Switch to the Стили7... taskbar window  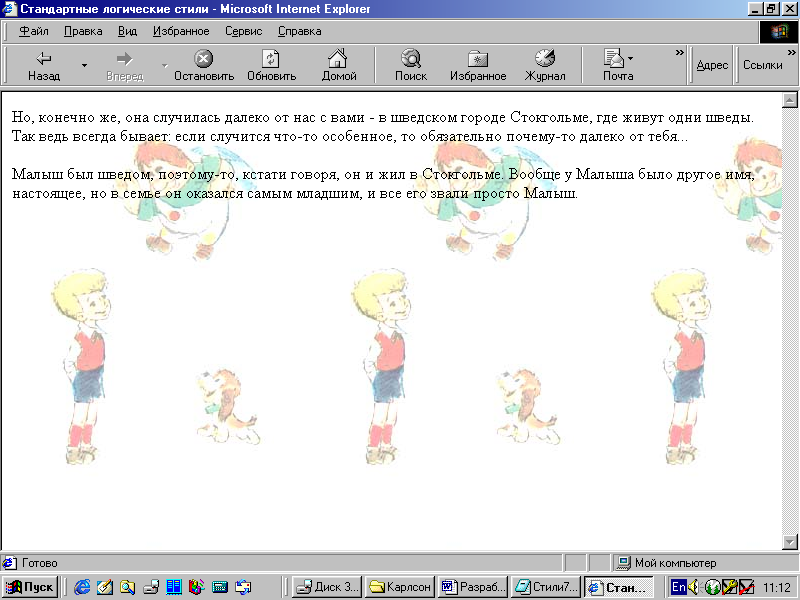click(x=546, y=587)
